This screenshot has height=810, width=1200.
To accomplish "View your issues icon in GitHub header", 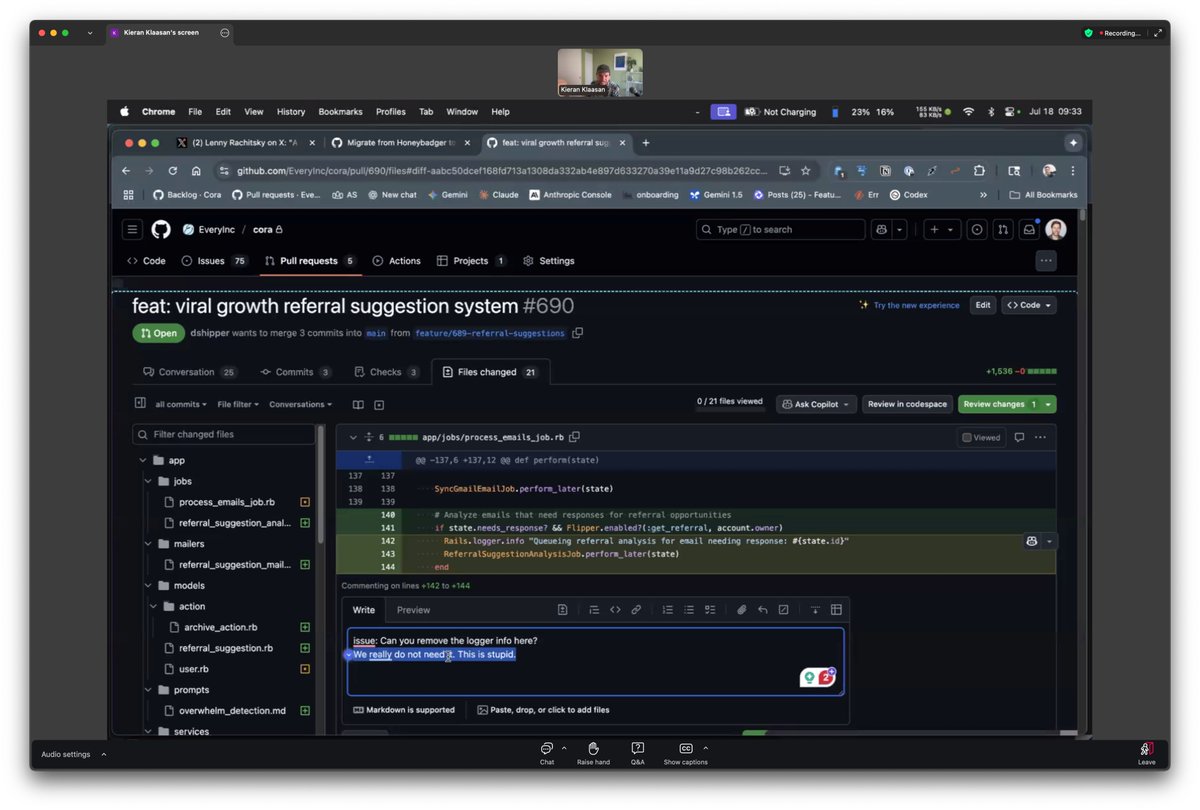I will 977,230.
